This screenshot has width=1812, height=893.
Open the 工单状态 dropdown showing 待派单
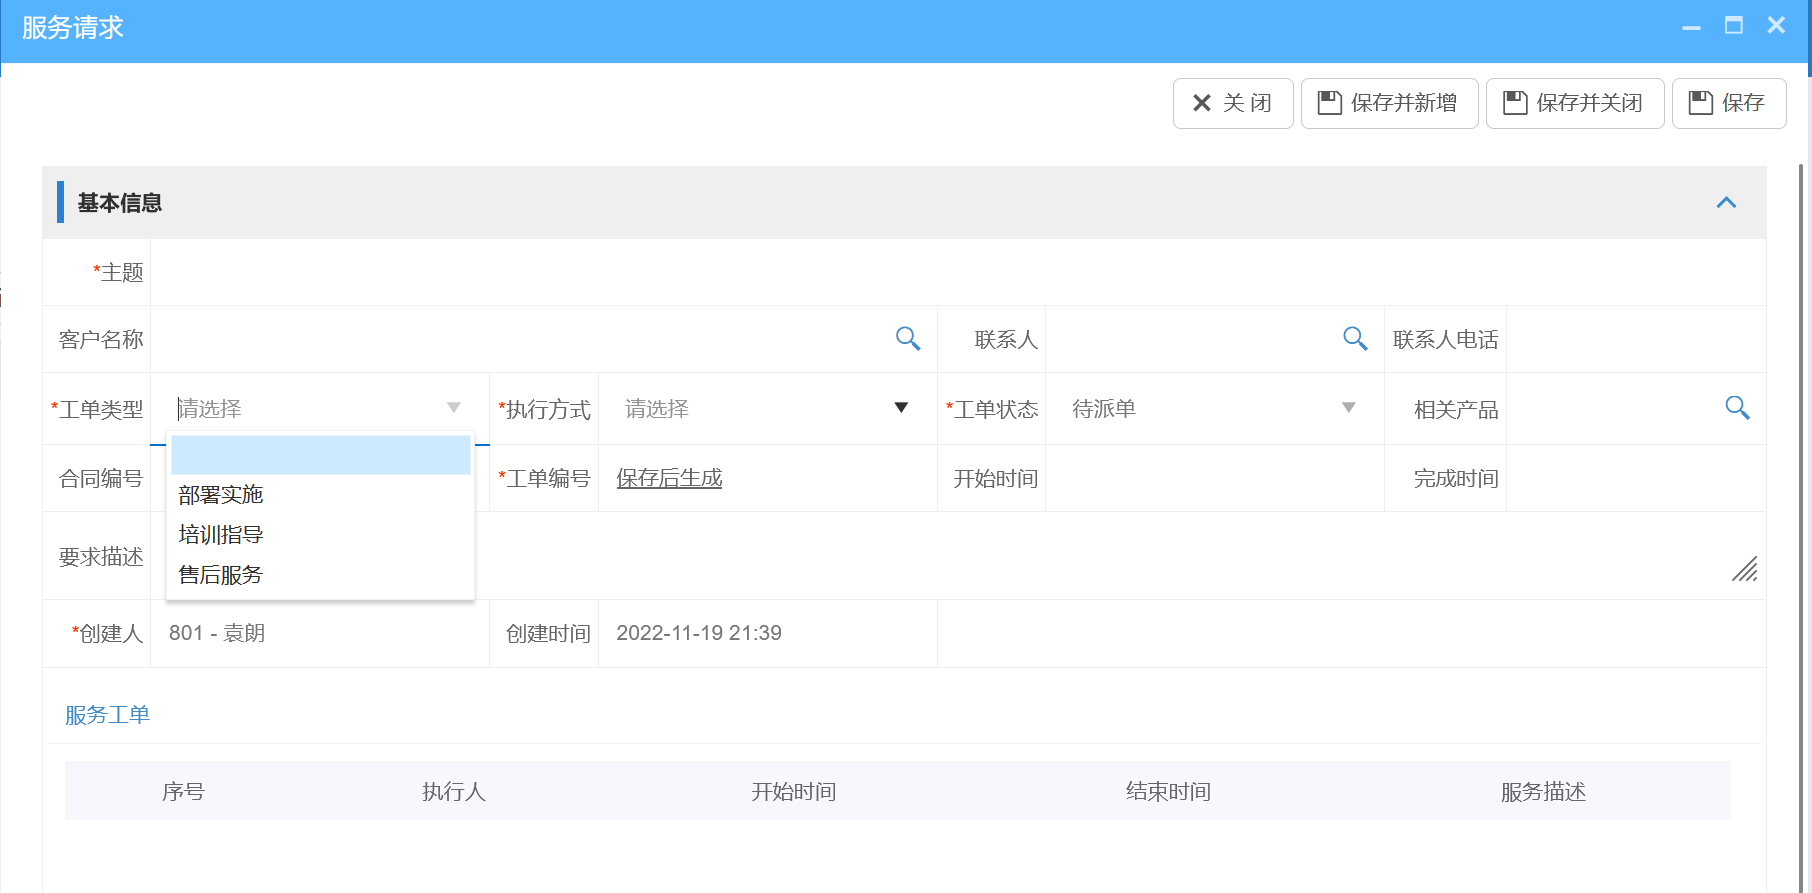coord(1348,408)
